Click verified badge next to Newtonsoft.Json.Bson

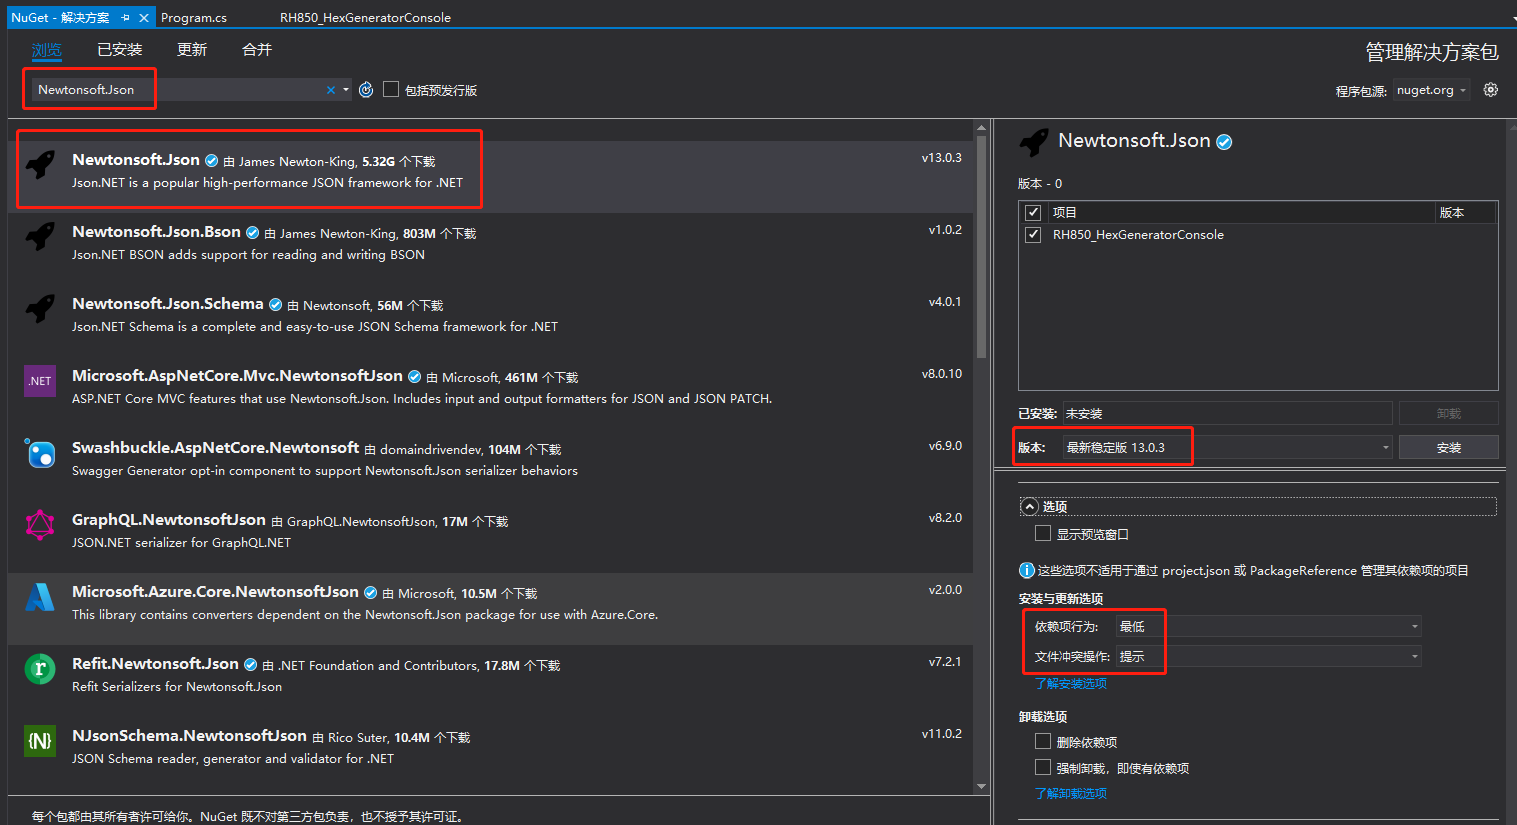pos(254,233)
